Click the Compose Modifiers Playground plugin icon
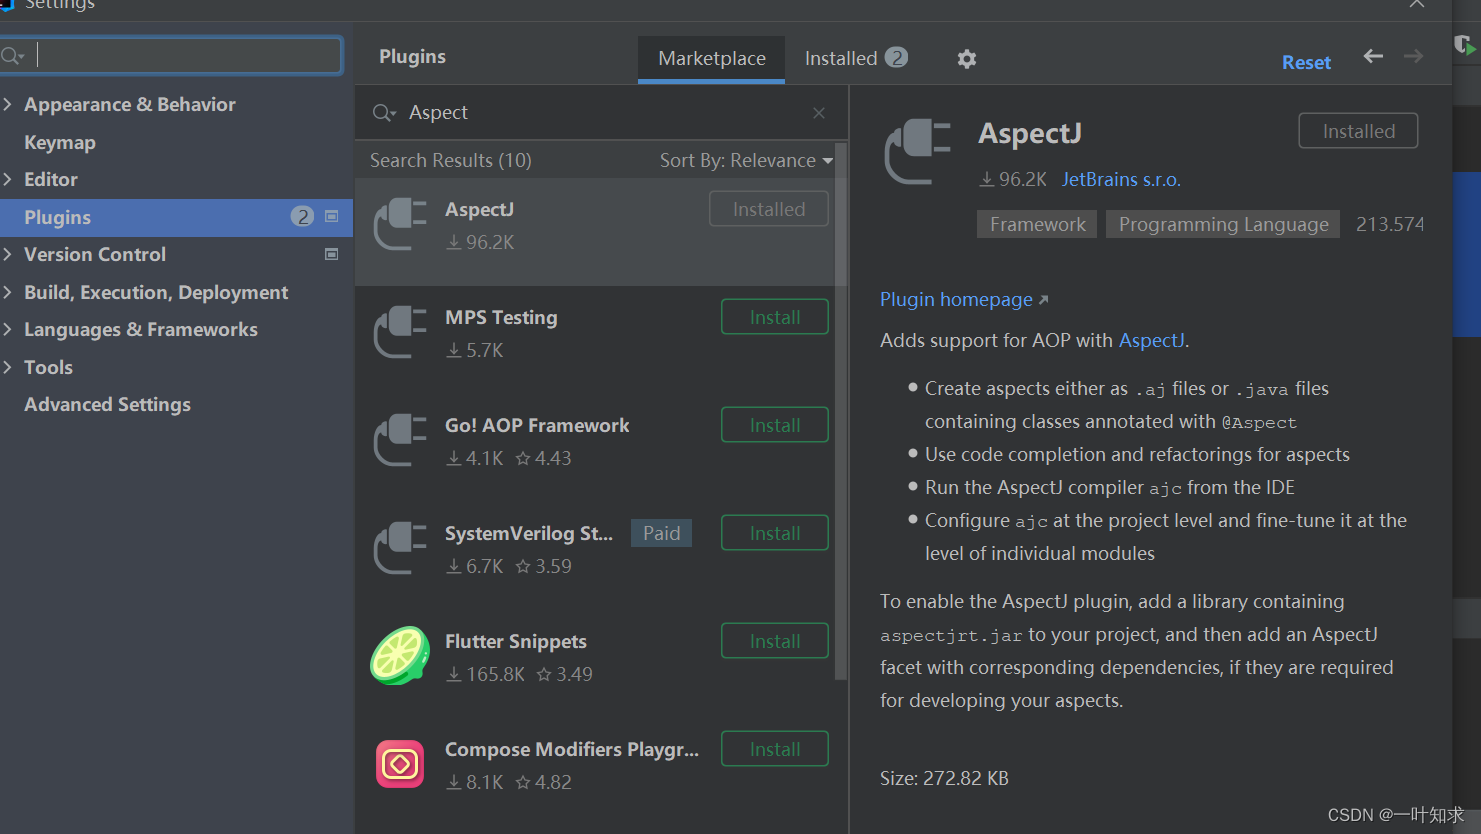 tap(400, 764)
